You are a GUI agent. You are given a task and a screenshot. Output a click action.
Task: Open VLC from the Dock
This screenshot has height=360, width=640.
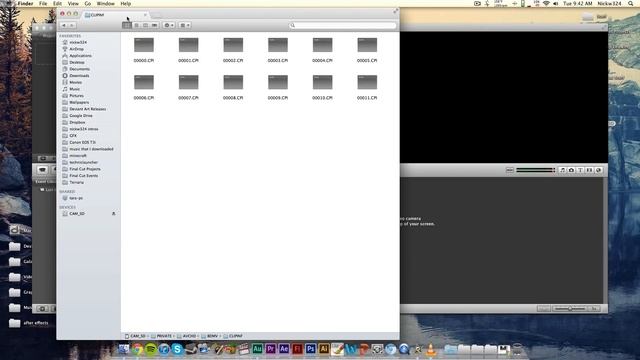tap(431, 349)
